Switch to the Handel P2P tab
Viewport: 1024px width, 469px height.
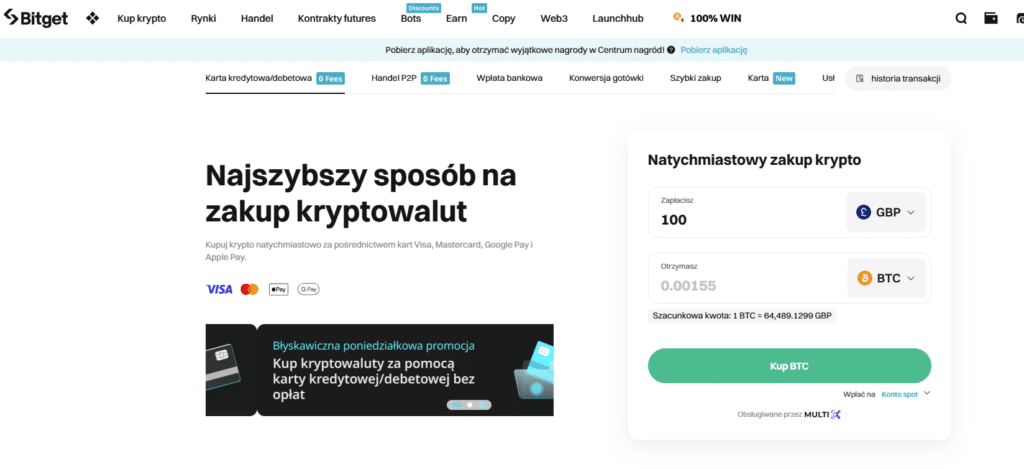tap(394, 78)
